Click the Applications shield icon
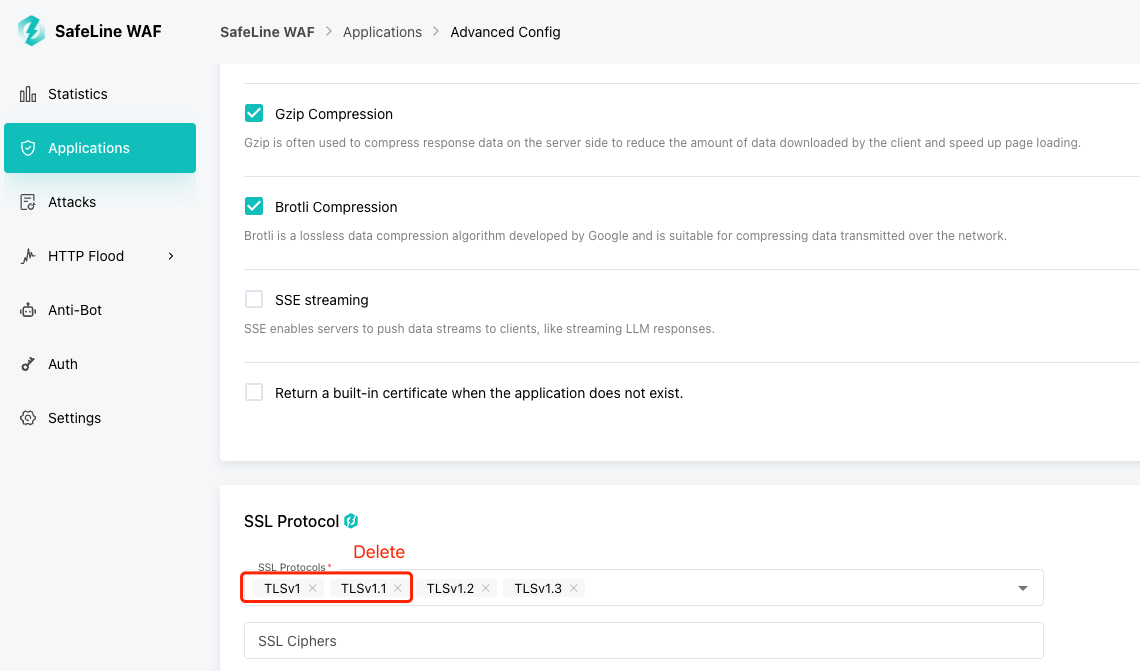The width and height of the screenshot is (1140, 671). click(28, 148)
